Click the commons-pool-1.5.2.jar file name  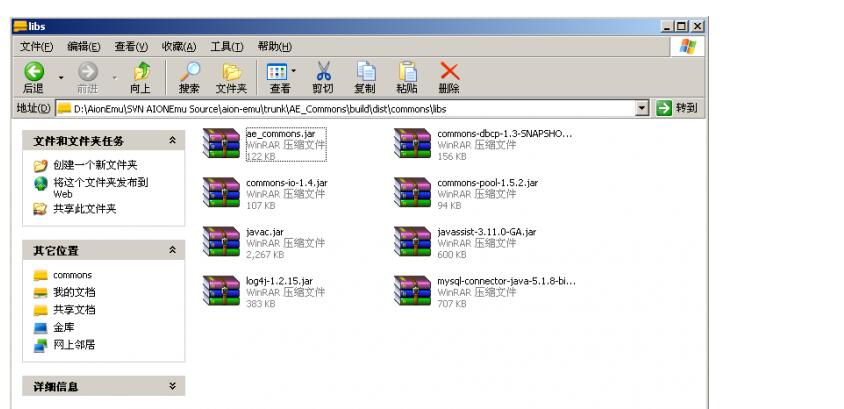pos(488,183)
